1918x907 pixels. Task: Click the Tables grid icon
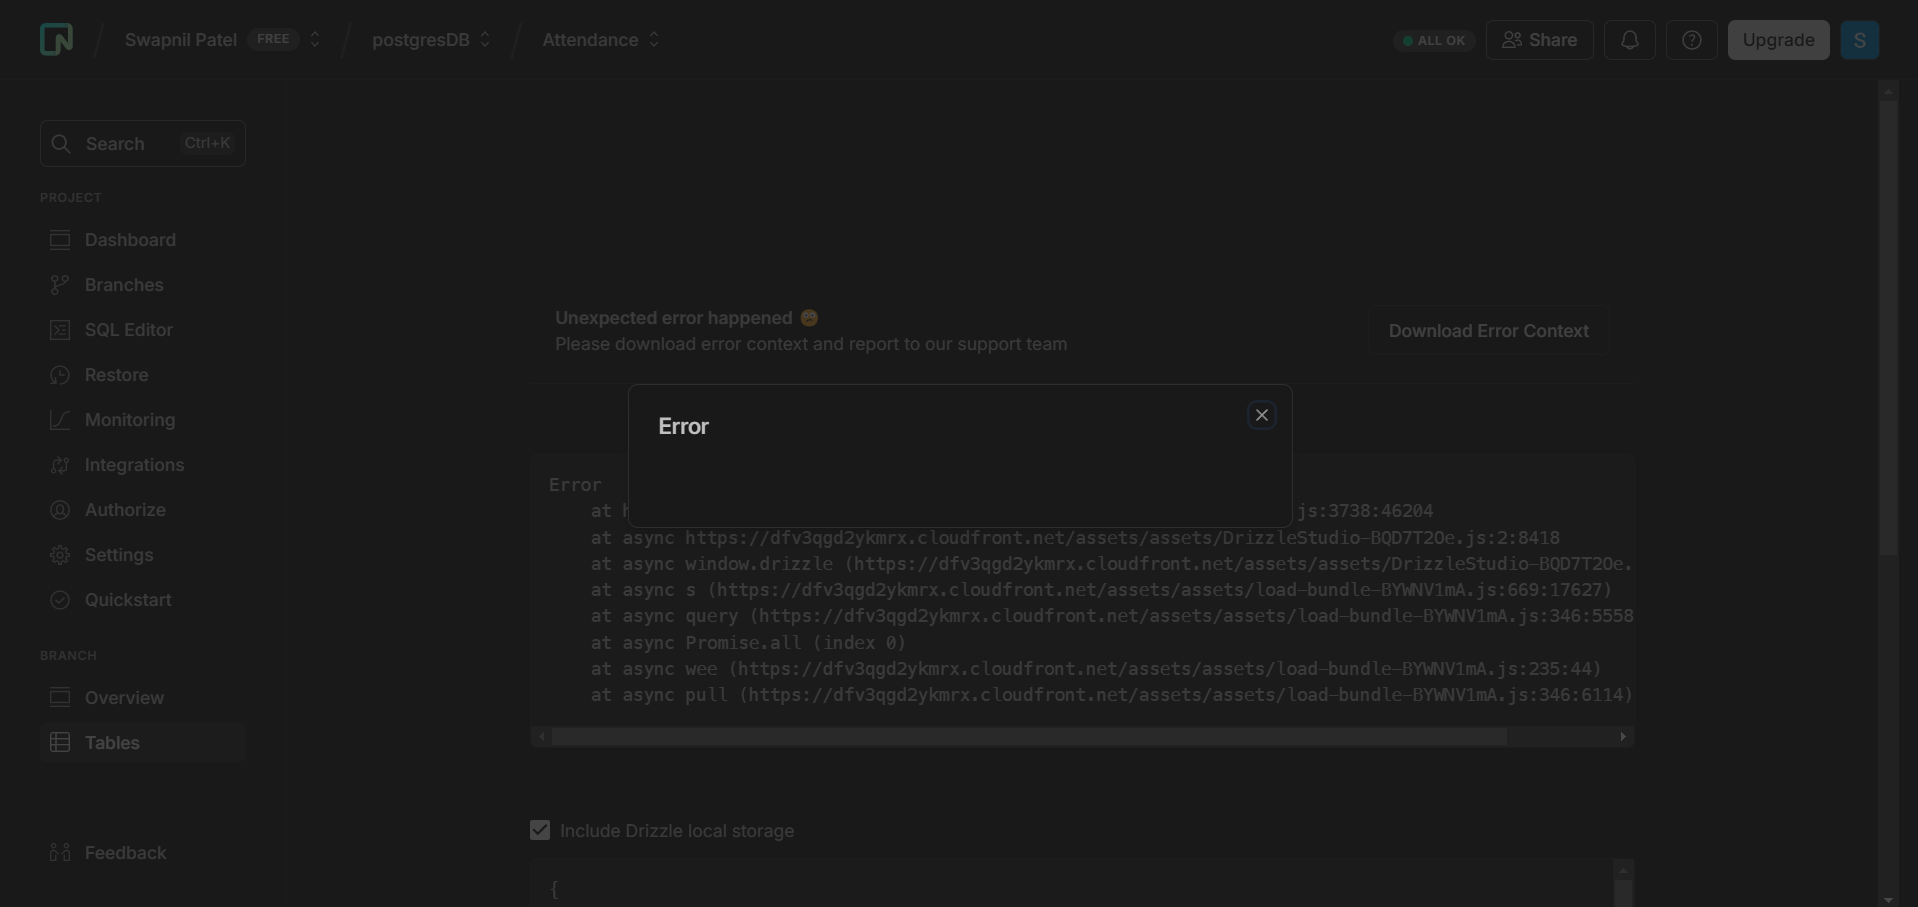[x=60, y=742]
